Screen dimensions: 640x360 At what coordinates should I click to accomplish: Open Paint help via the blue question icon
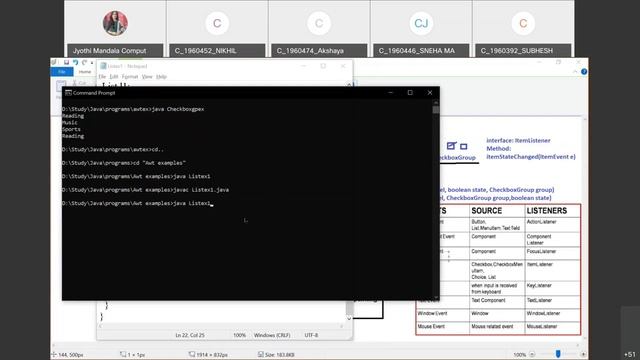click(584, 71)
